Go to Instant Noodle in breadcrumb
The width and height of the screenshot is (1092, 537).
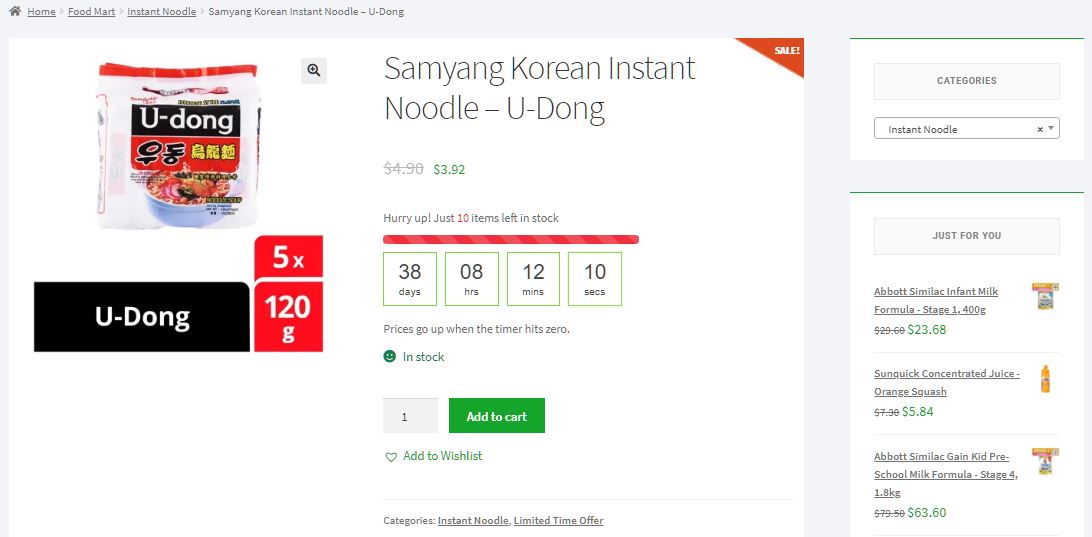[x=162, y=12]
